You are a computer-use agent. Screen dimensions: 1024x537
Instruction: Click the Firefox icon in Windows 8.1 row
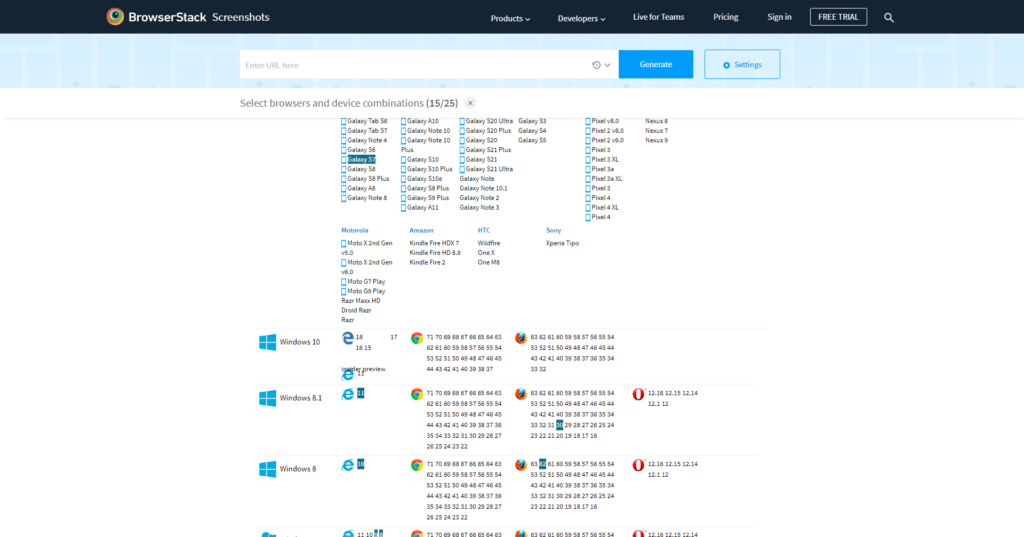[520, 394]
